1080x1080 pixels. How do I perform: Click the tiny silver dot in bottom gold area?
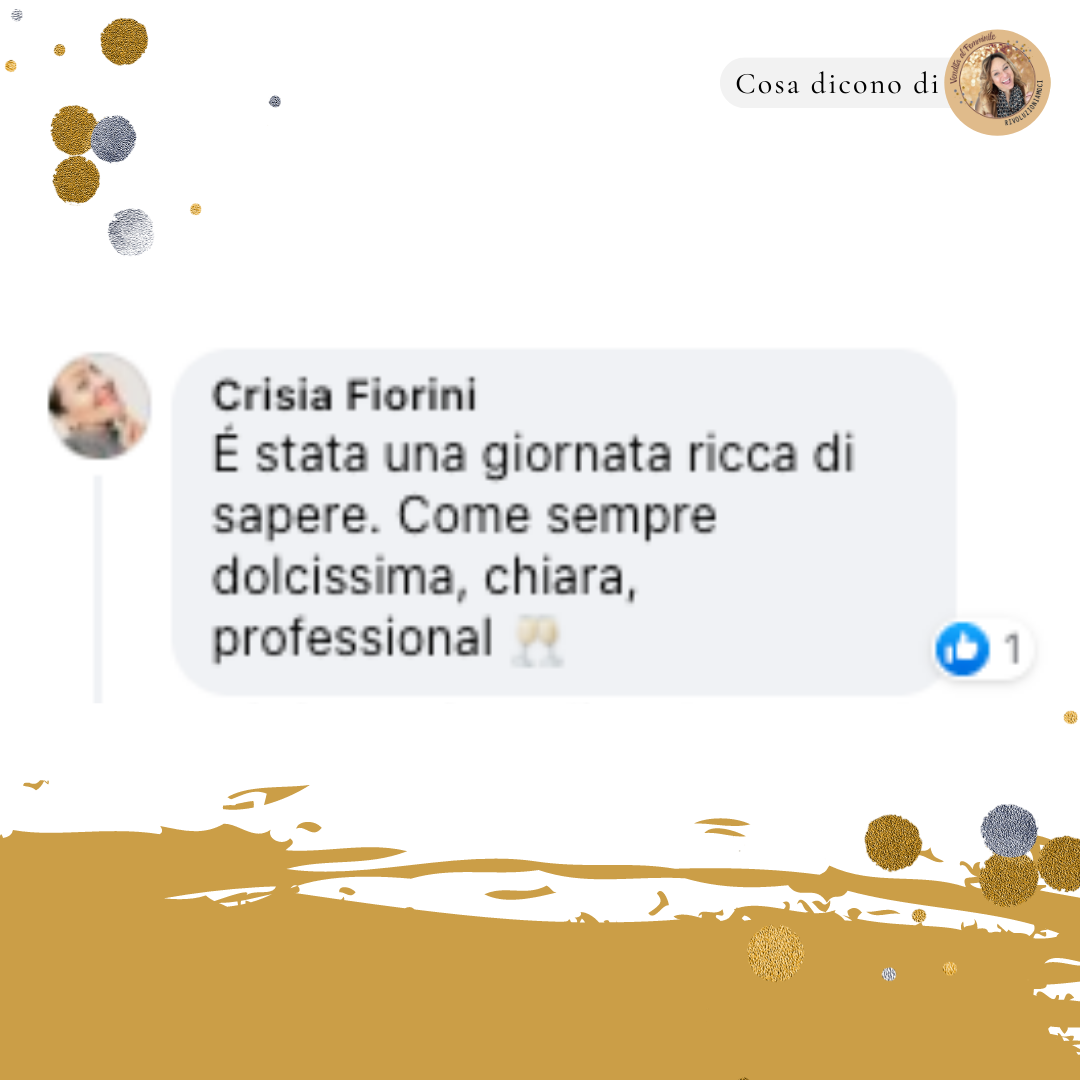click(889, 974)
